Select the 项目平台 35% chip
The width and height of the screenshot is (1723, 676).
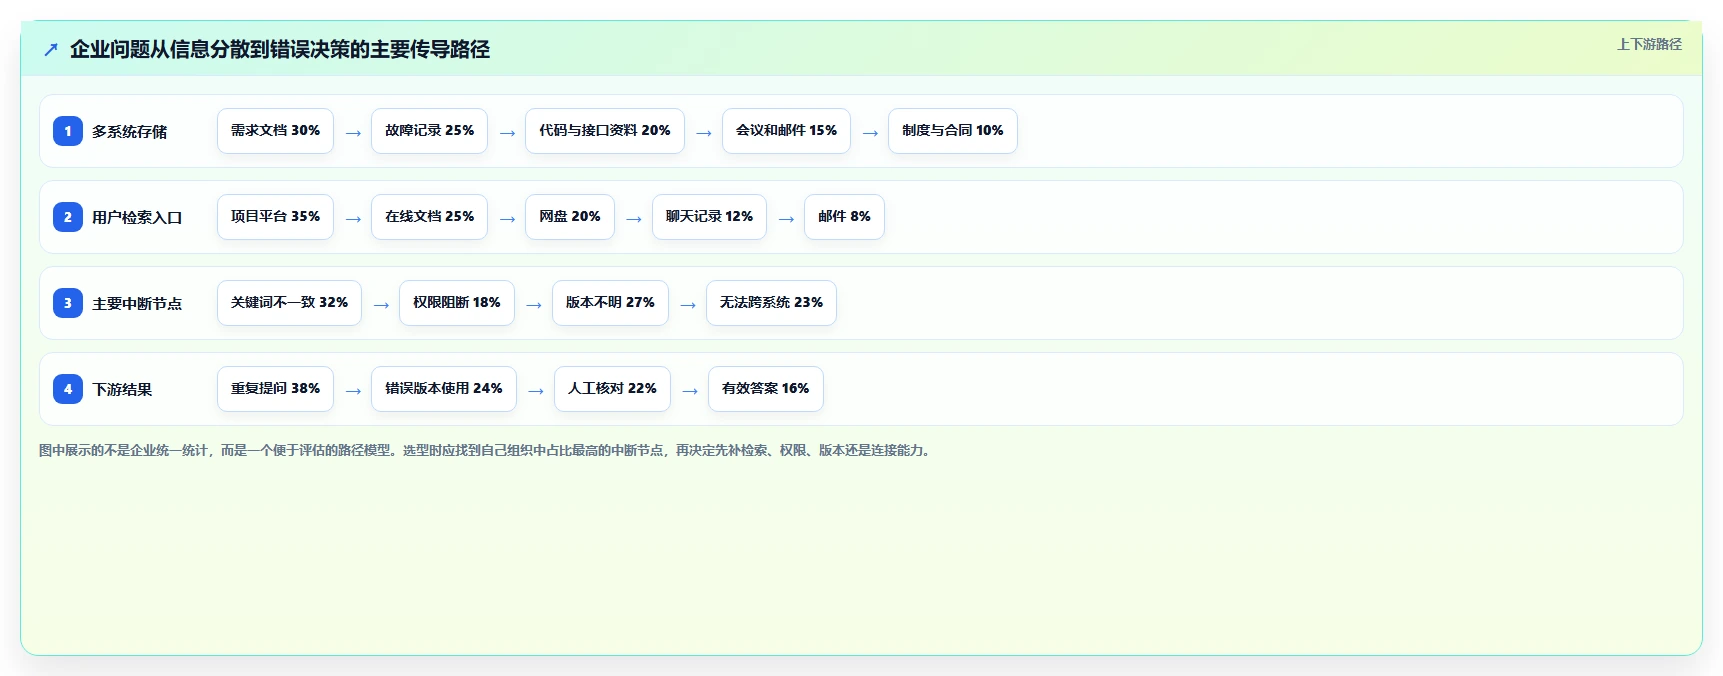click(x=275, y=217)
